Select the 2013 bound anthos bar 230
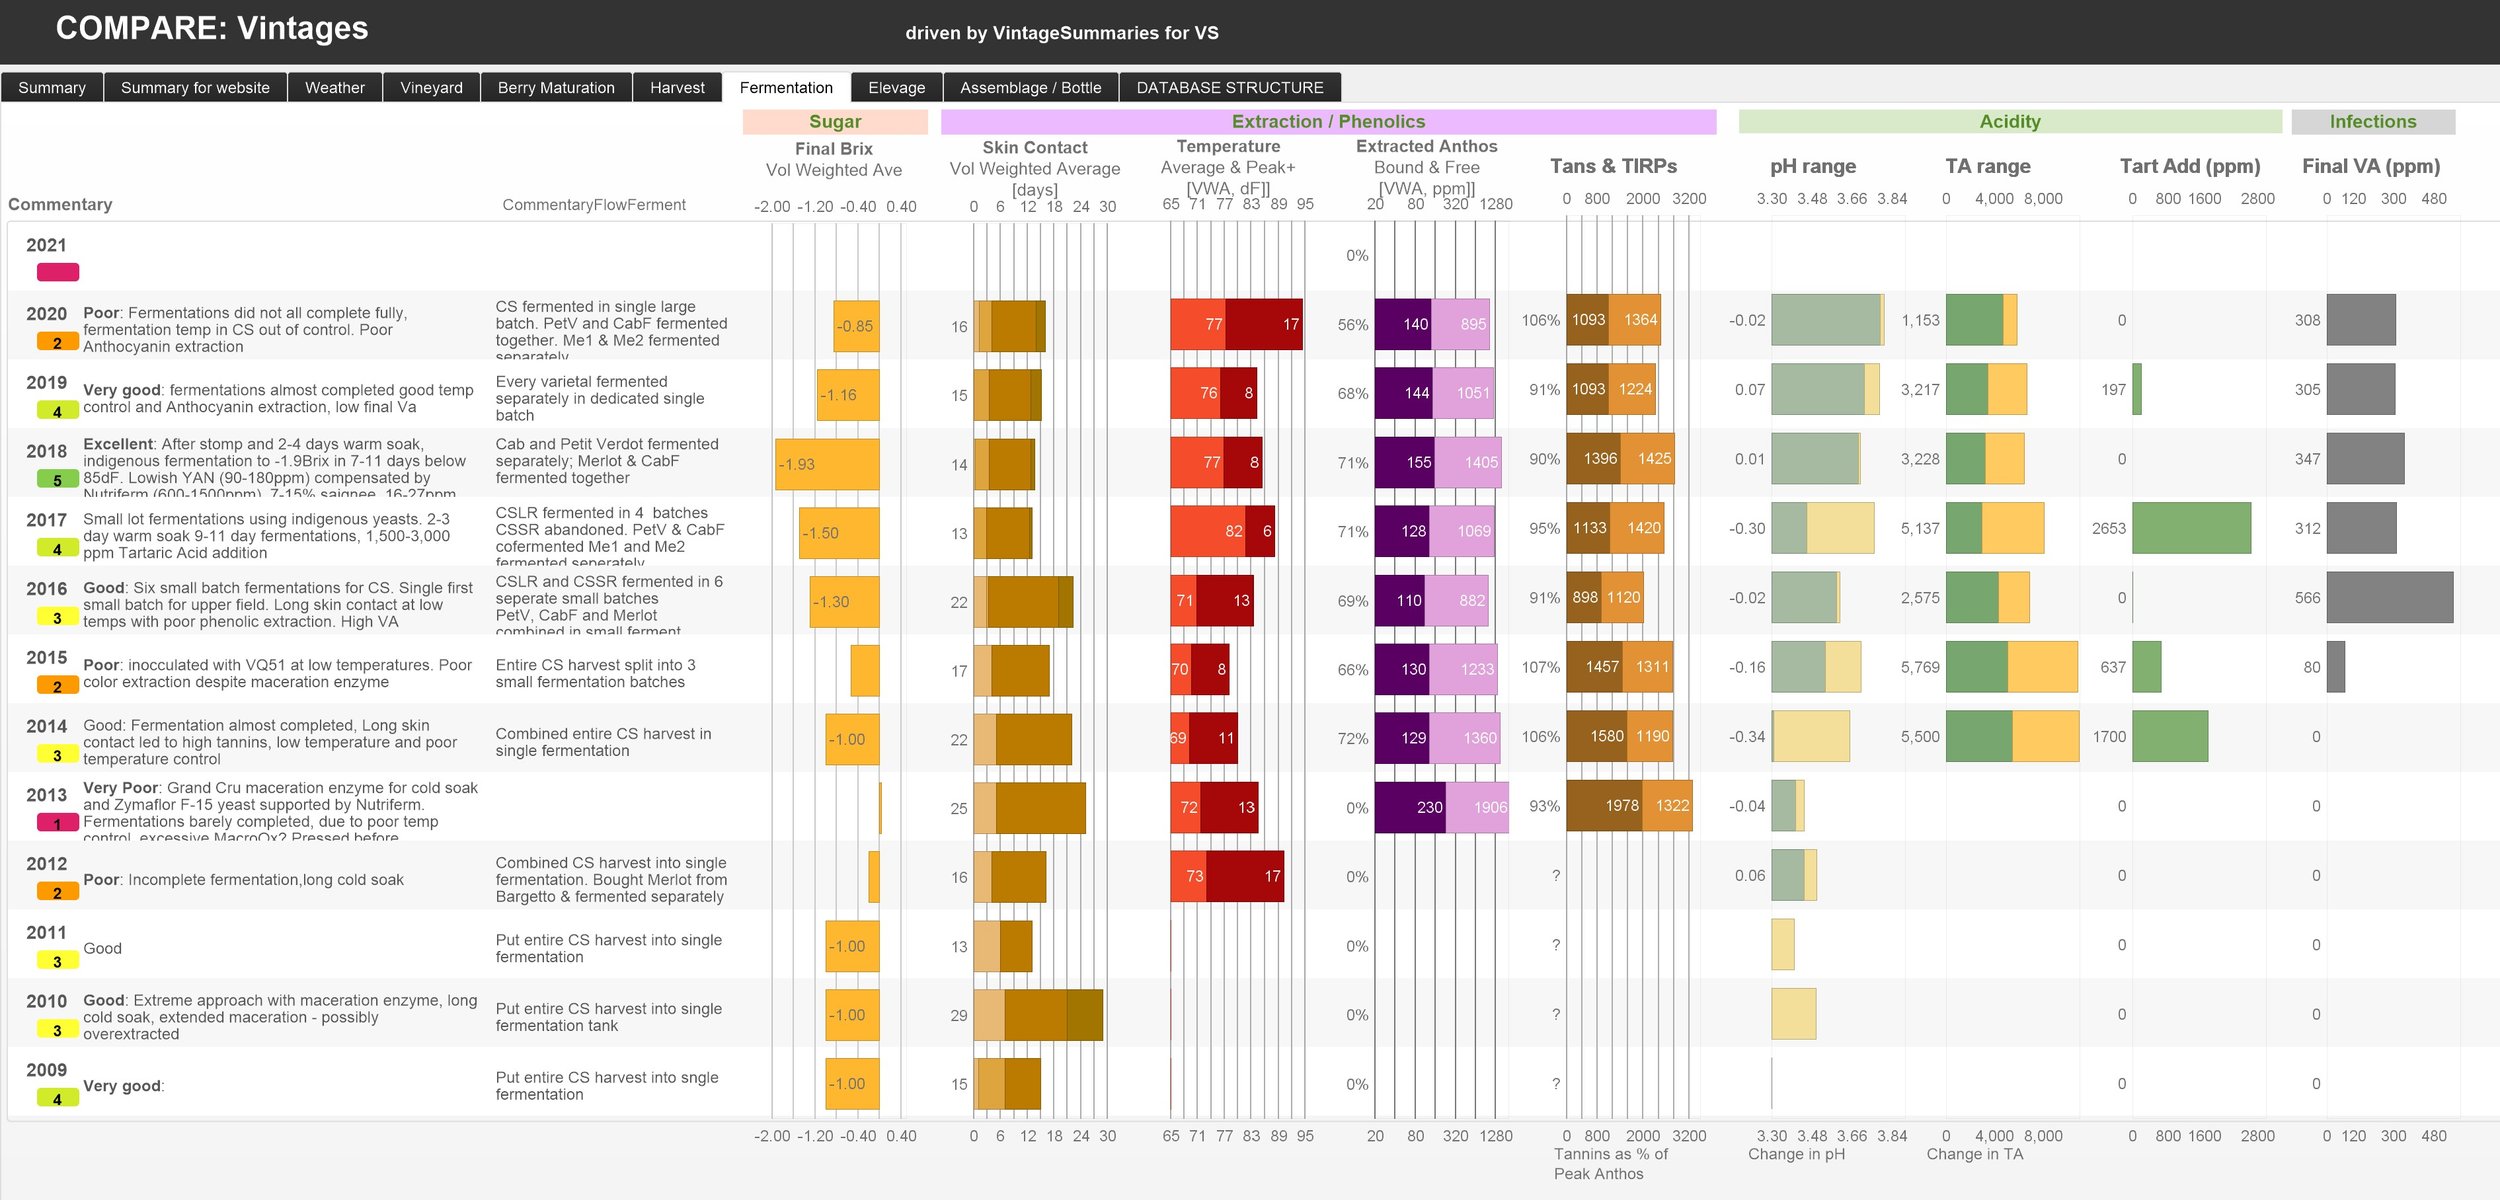 click(x=1410, y=807)
